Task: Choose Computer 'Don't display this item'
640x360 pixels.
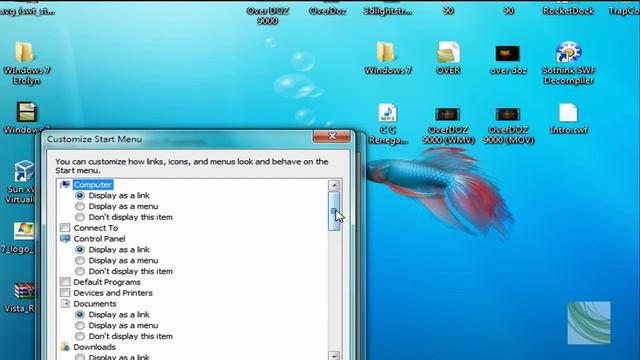Action: tap(80, 217)
